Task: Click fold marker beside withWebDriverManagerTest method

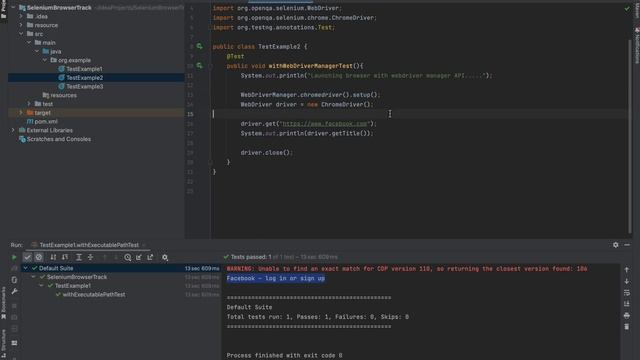Action: pos(211,66)
